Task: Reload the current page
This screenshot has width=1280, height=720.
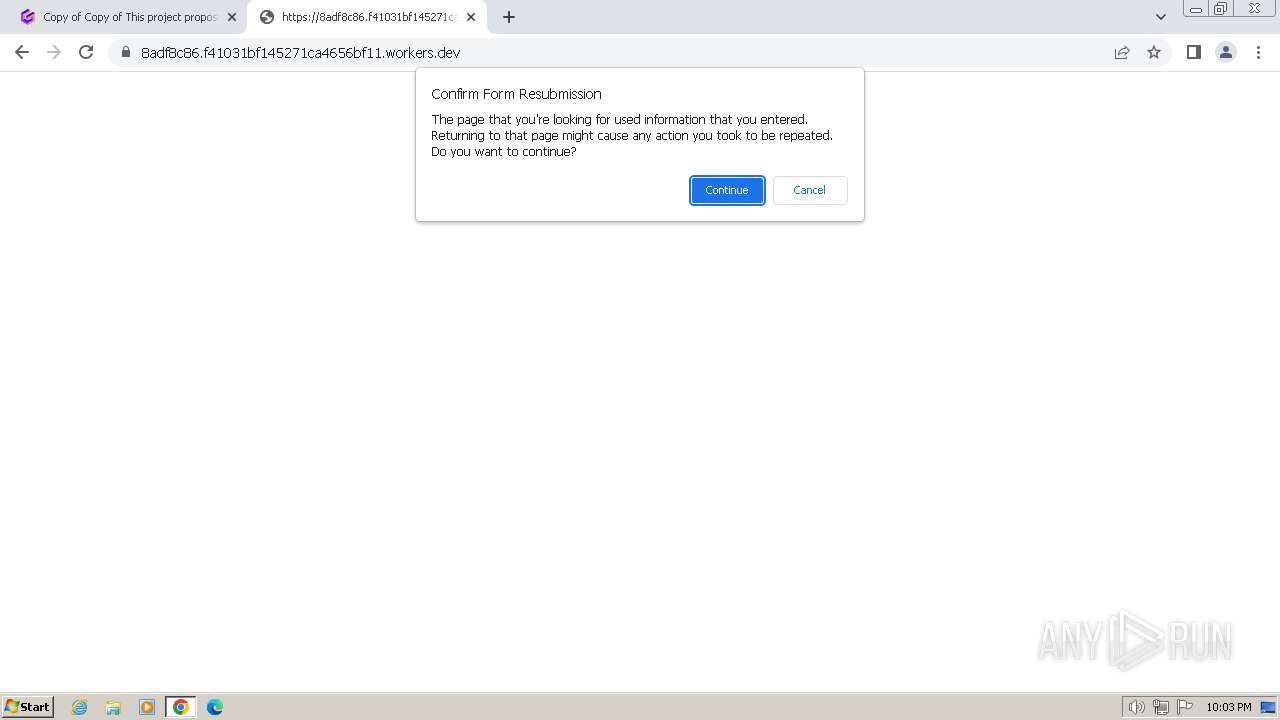Action: pos(86,52)
